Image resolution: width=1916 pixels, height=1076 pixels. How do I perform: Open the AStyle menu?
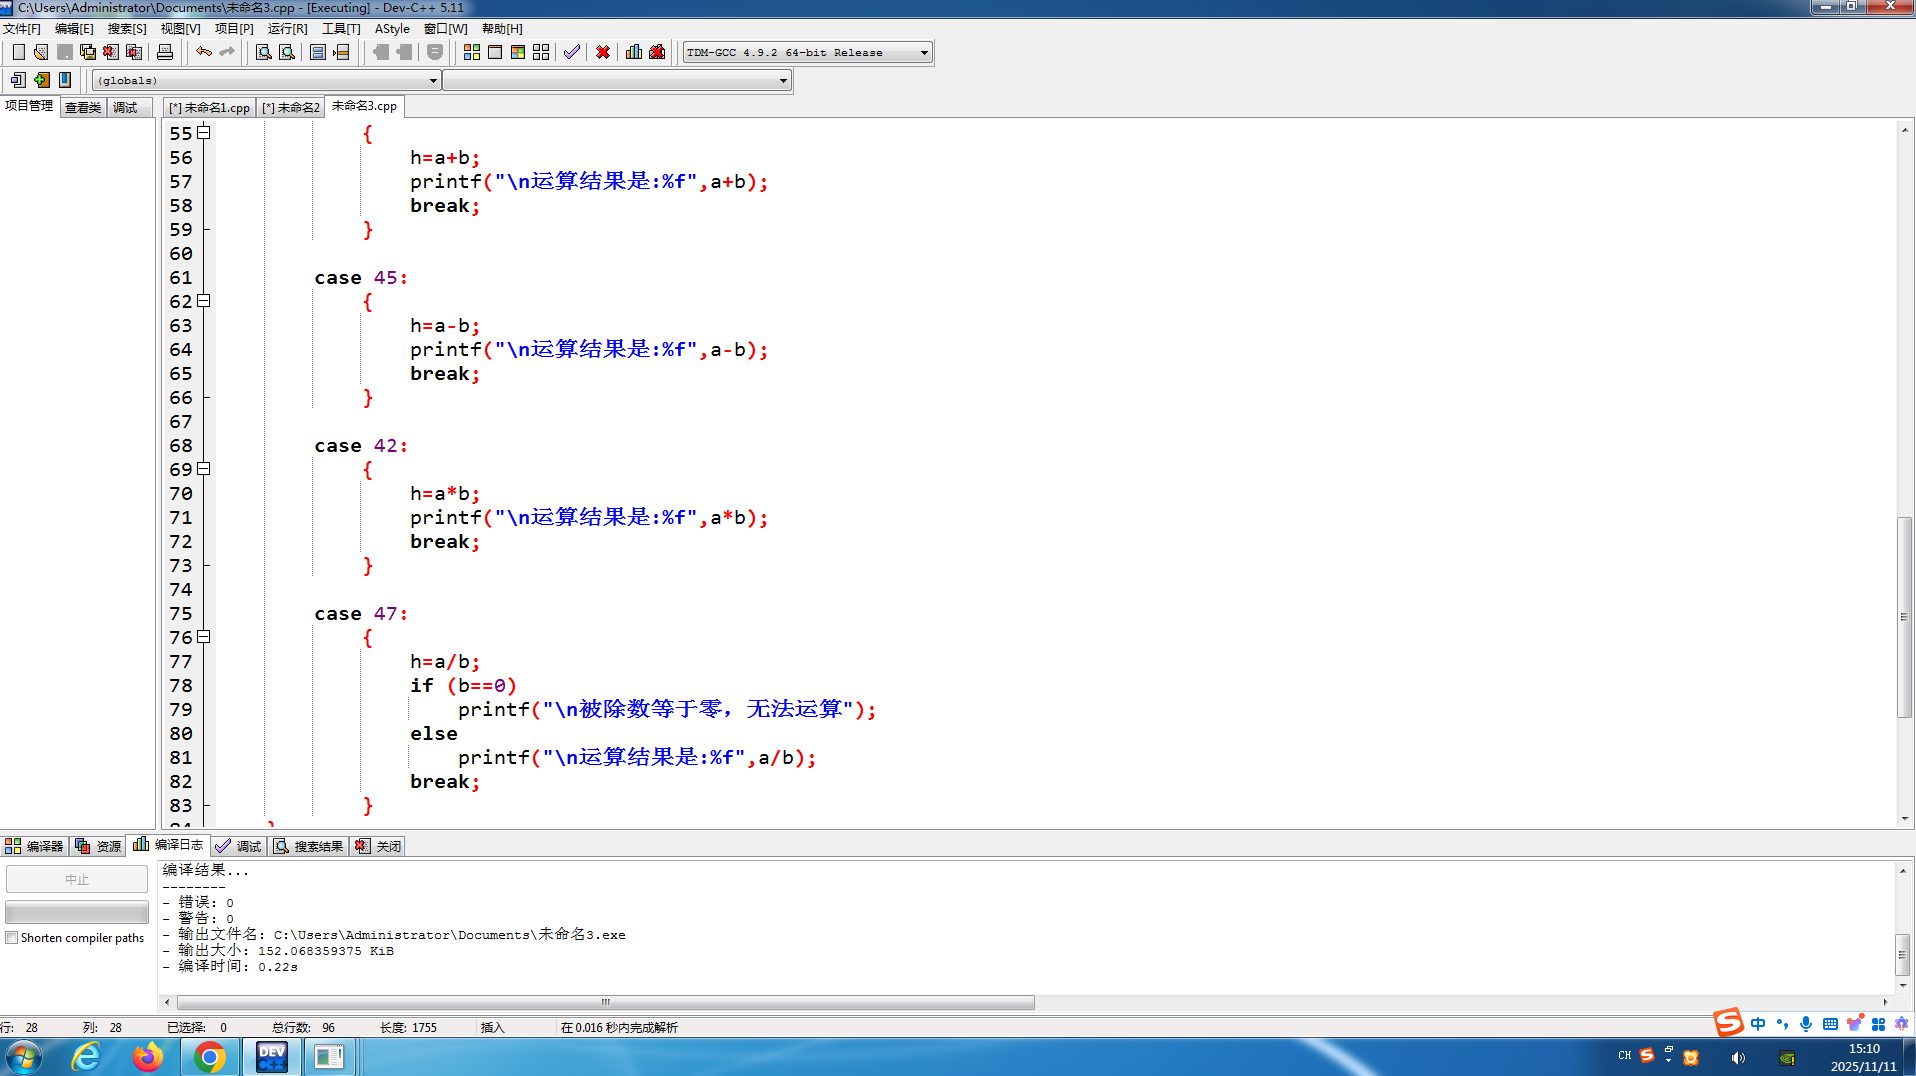click(x=392, y=29)
